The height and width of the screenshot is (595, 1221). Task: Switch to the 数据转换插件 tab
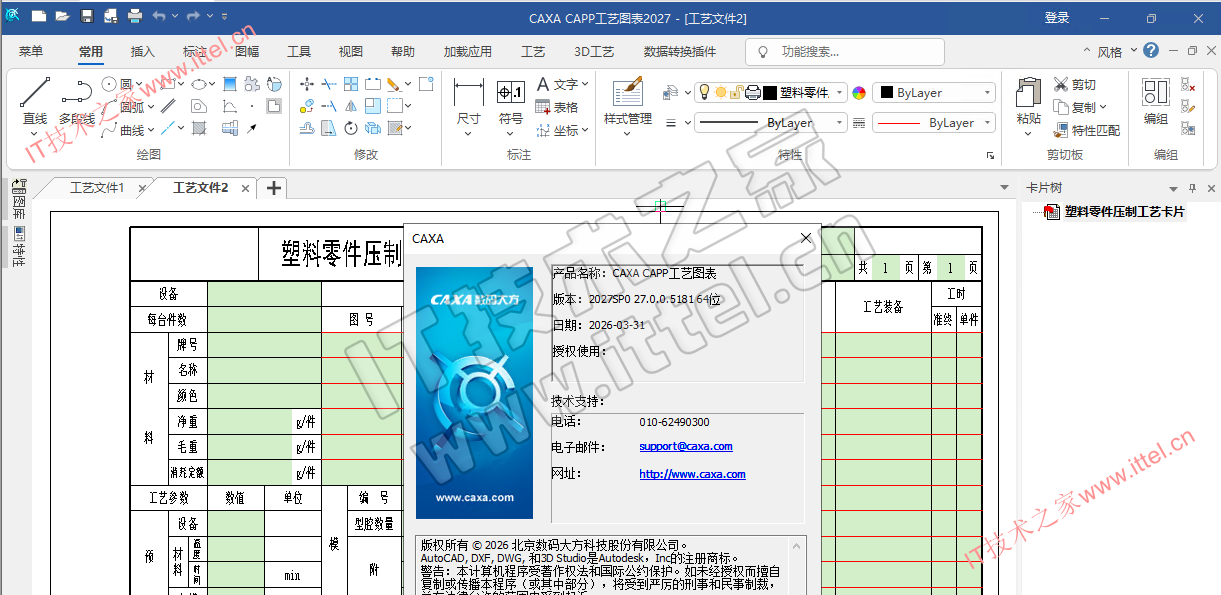click(680, 52)
